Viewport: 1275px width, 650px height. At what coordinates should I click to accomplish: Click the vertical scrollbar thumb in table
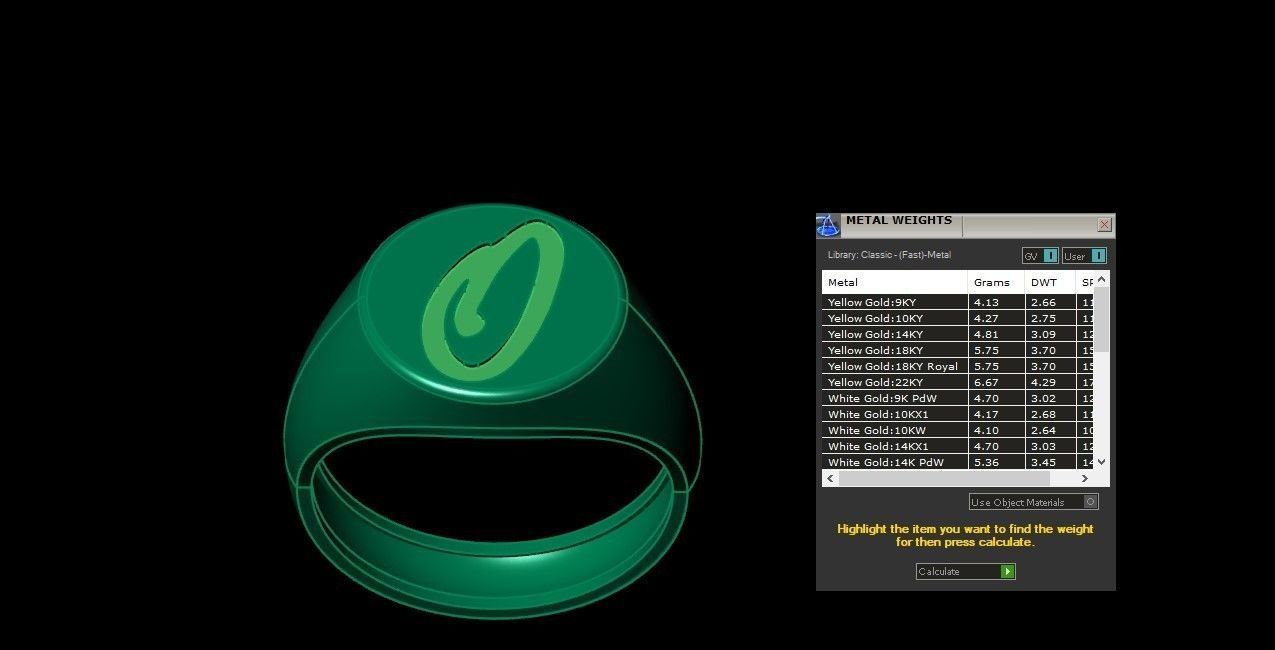(x=1102, y=320)
